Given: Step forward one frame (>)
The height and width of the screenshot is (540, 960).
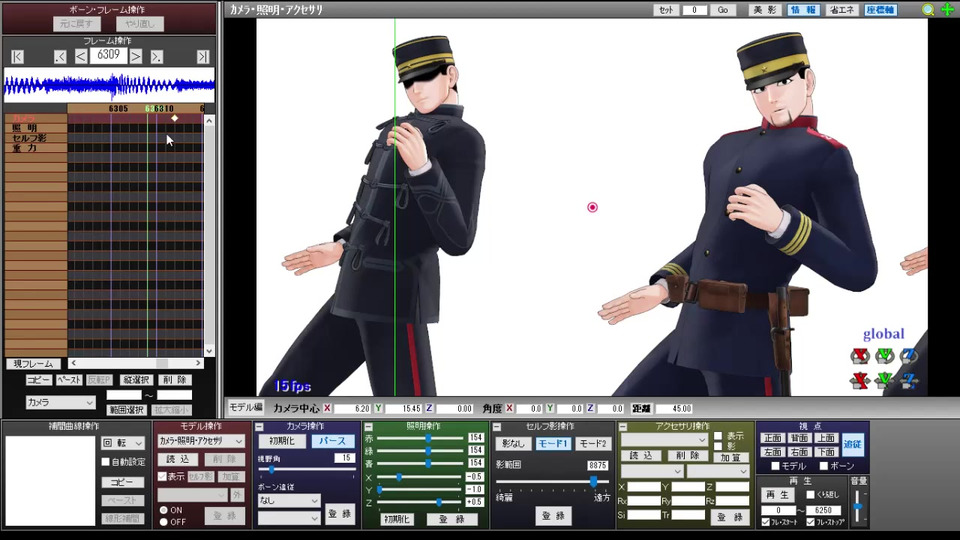Looking at the screenshot, I should pos(136,57).
